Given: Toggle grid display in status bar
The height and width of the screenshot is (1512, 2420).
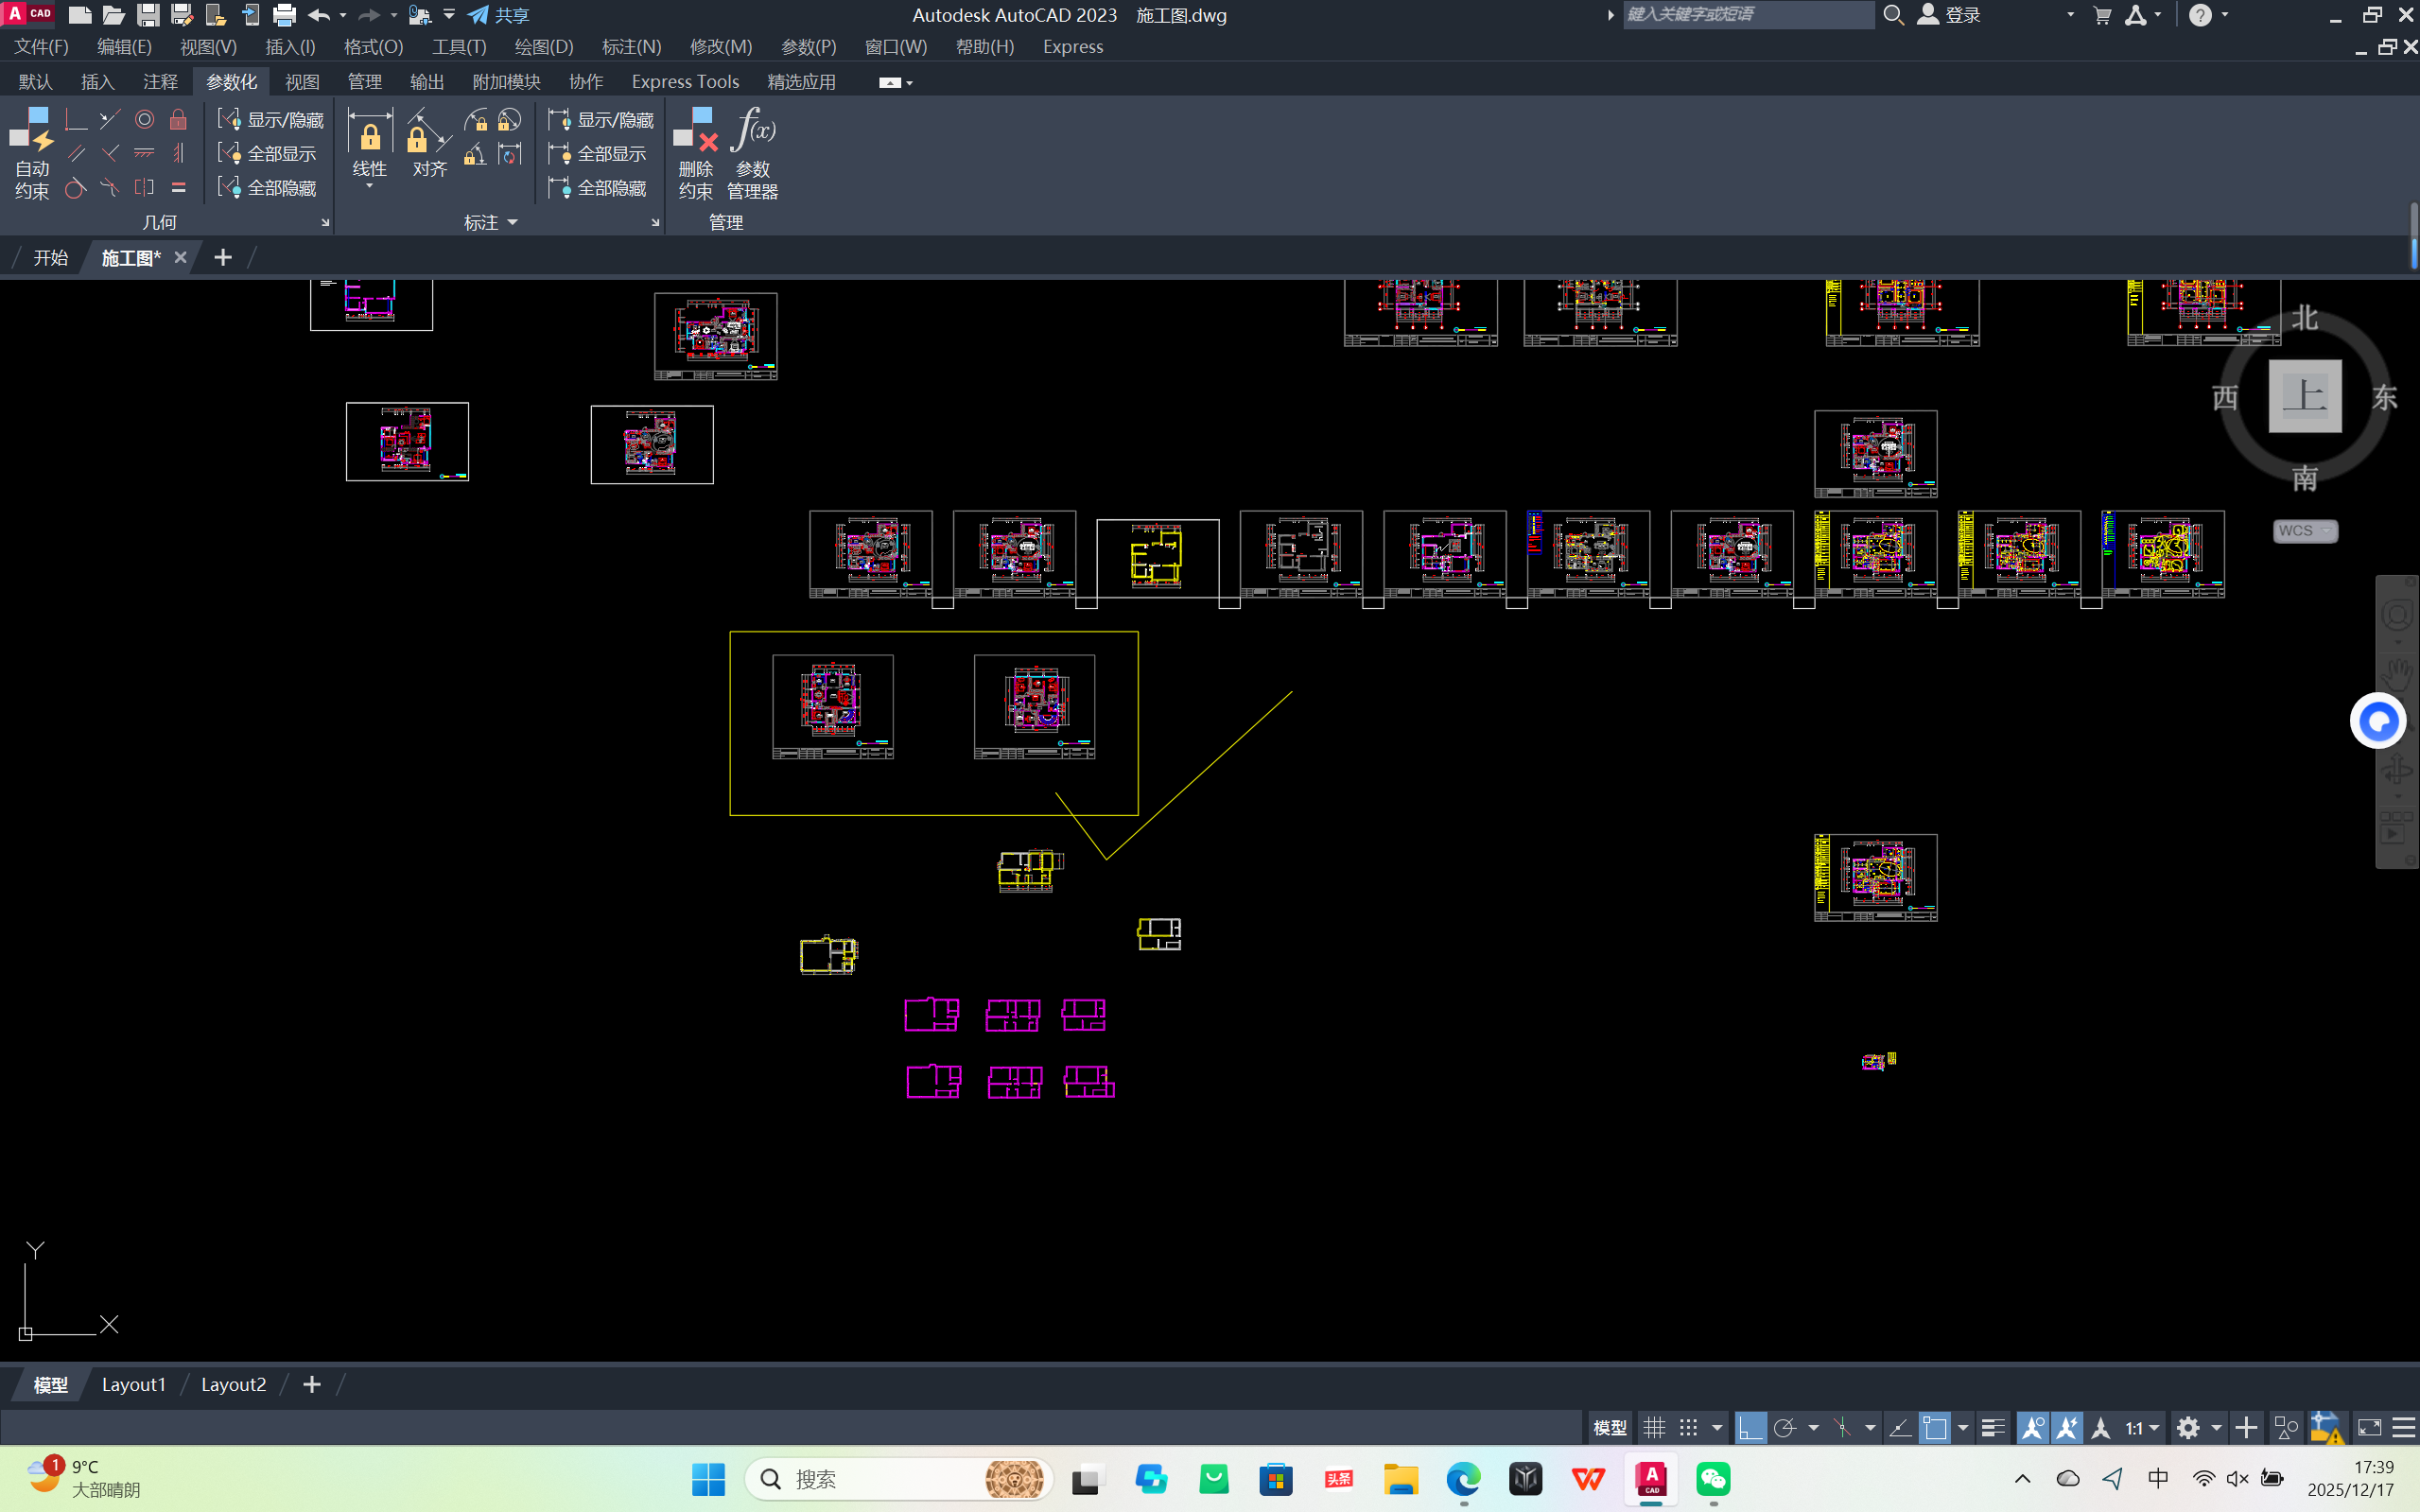Looking at the screenshot, I should tap(1654, 1428).
